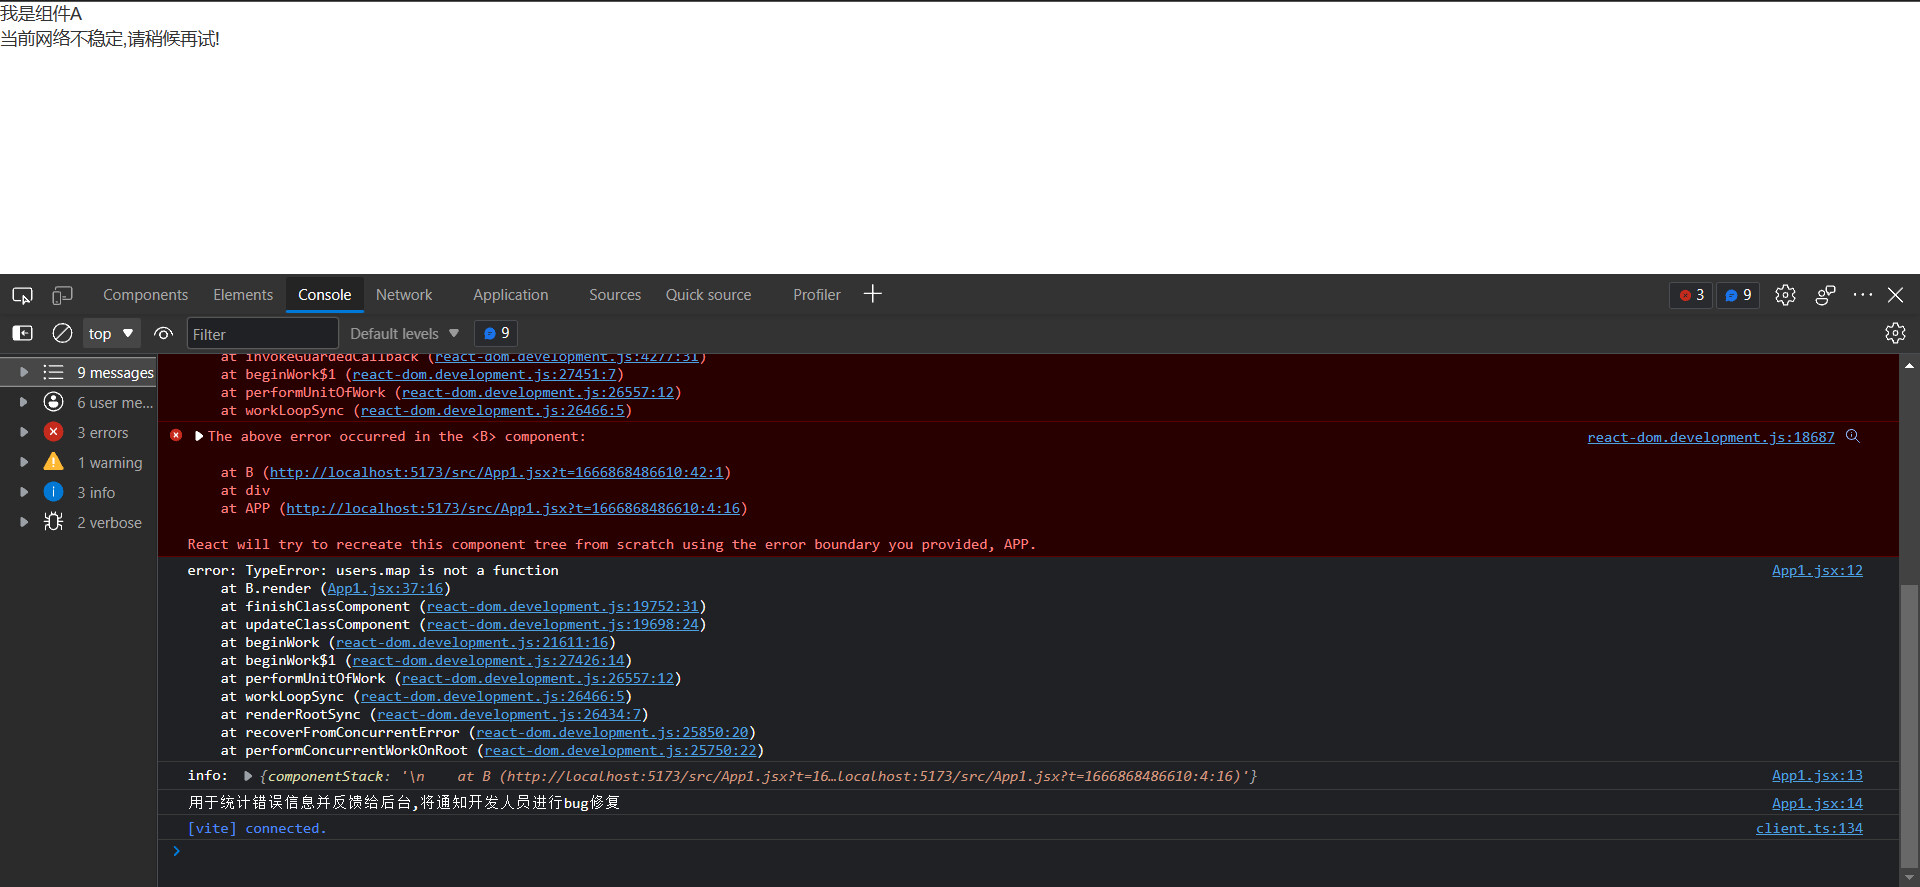Expand the 3 errors sidebar group
The height and width of the screenshot is (887, 1920).
click(x=24, y=432)
